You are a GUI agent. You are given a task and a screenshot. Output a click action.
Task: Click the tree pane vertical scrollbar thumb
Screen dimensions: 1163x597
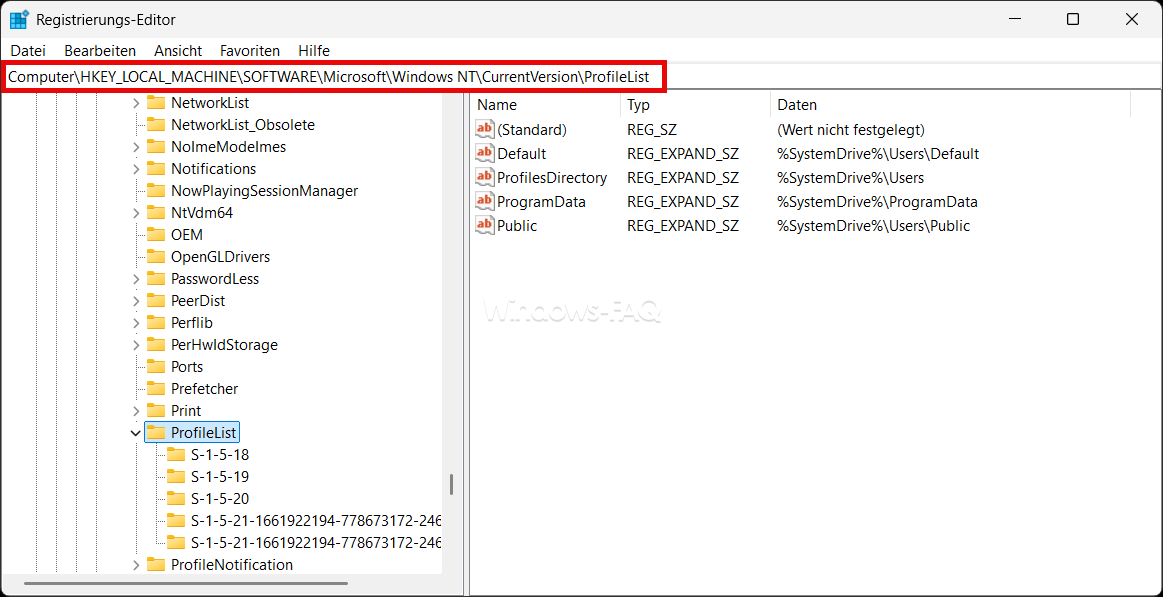[x=451, y=485]
